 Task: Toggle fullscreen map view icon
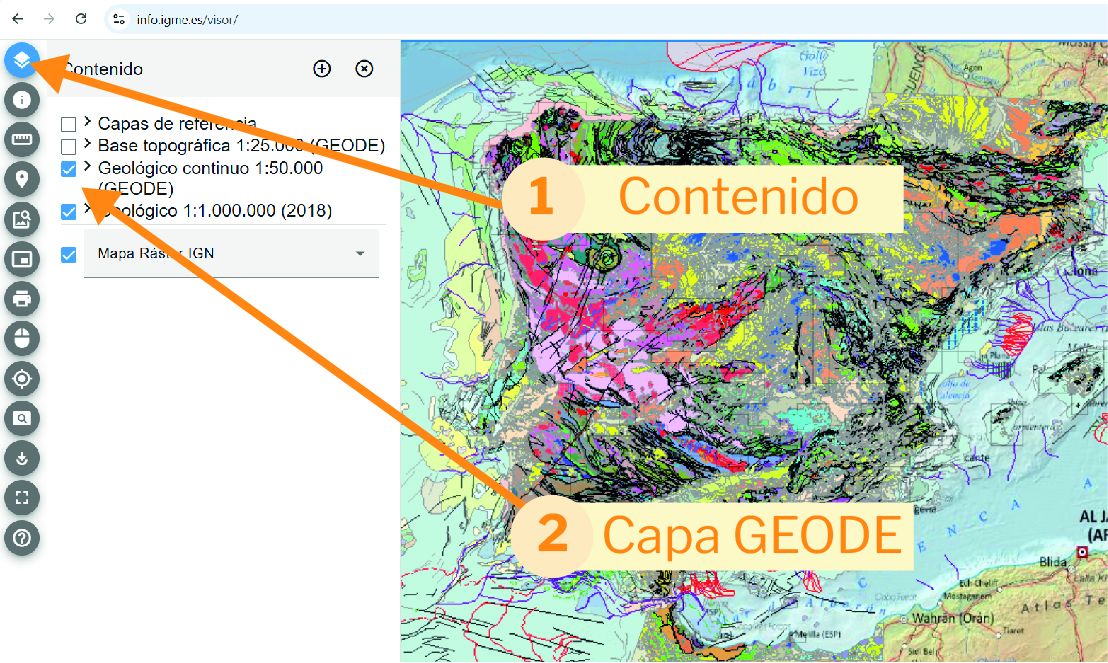click(x=22, y=497)
